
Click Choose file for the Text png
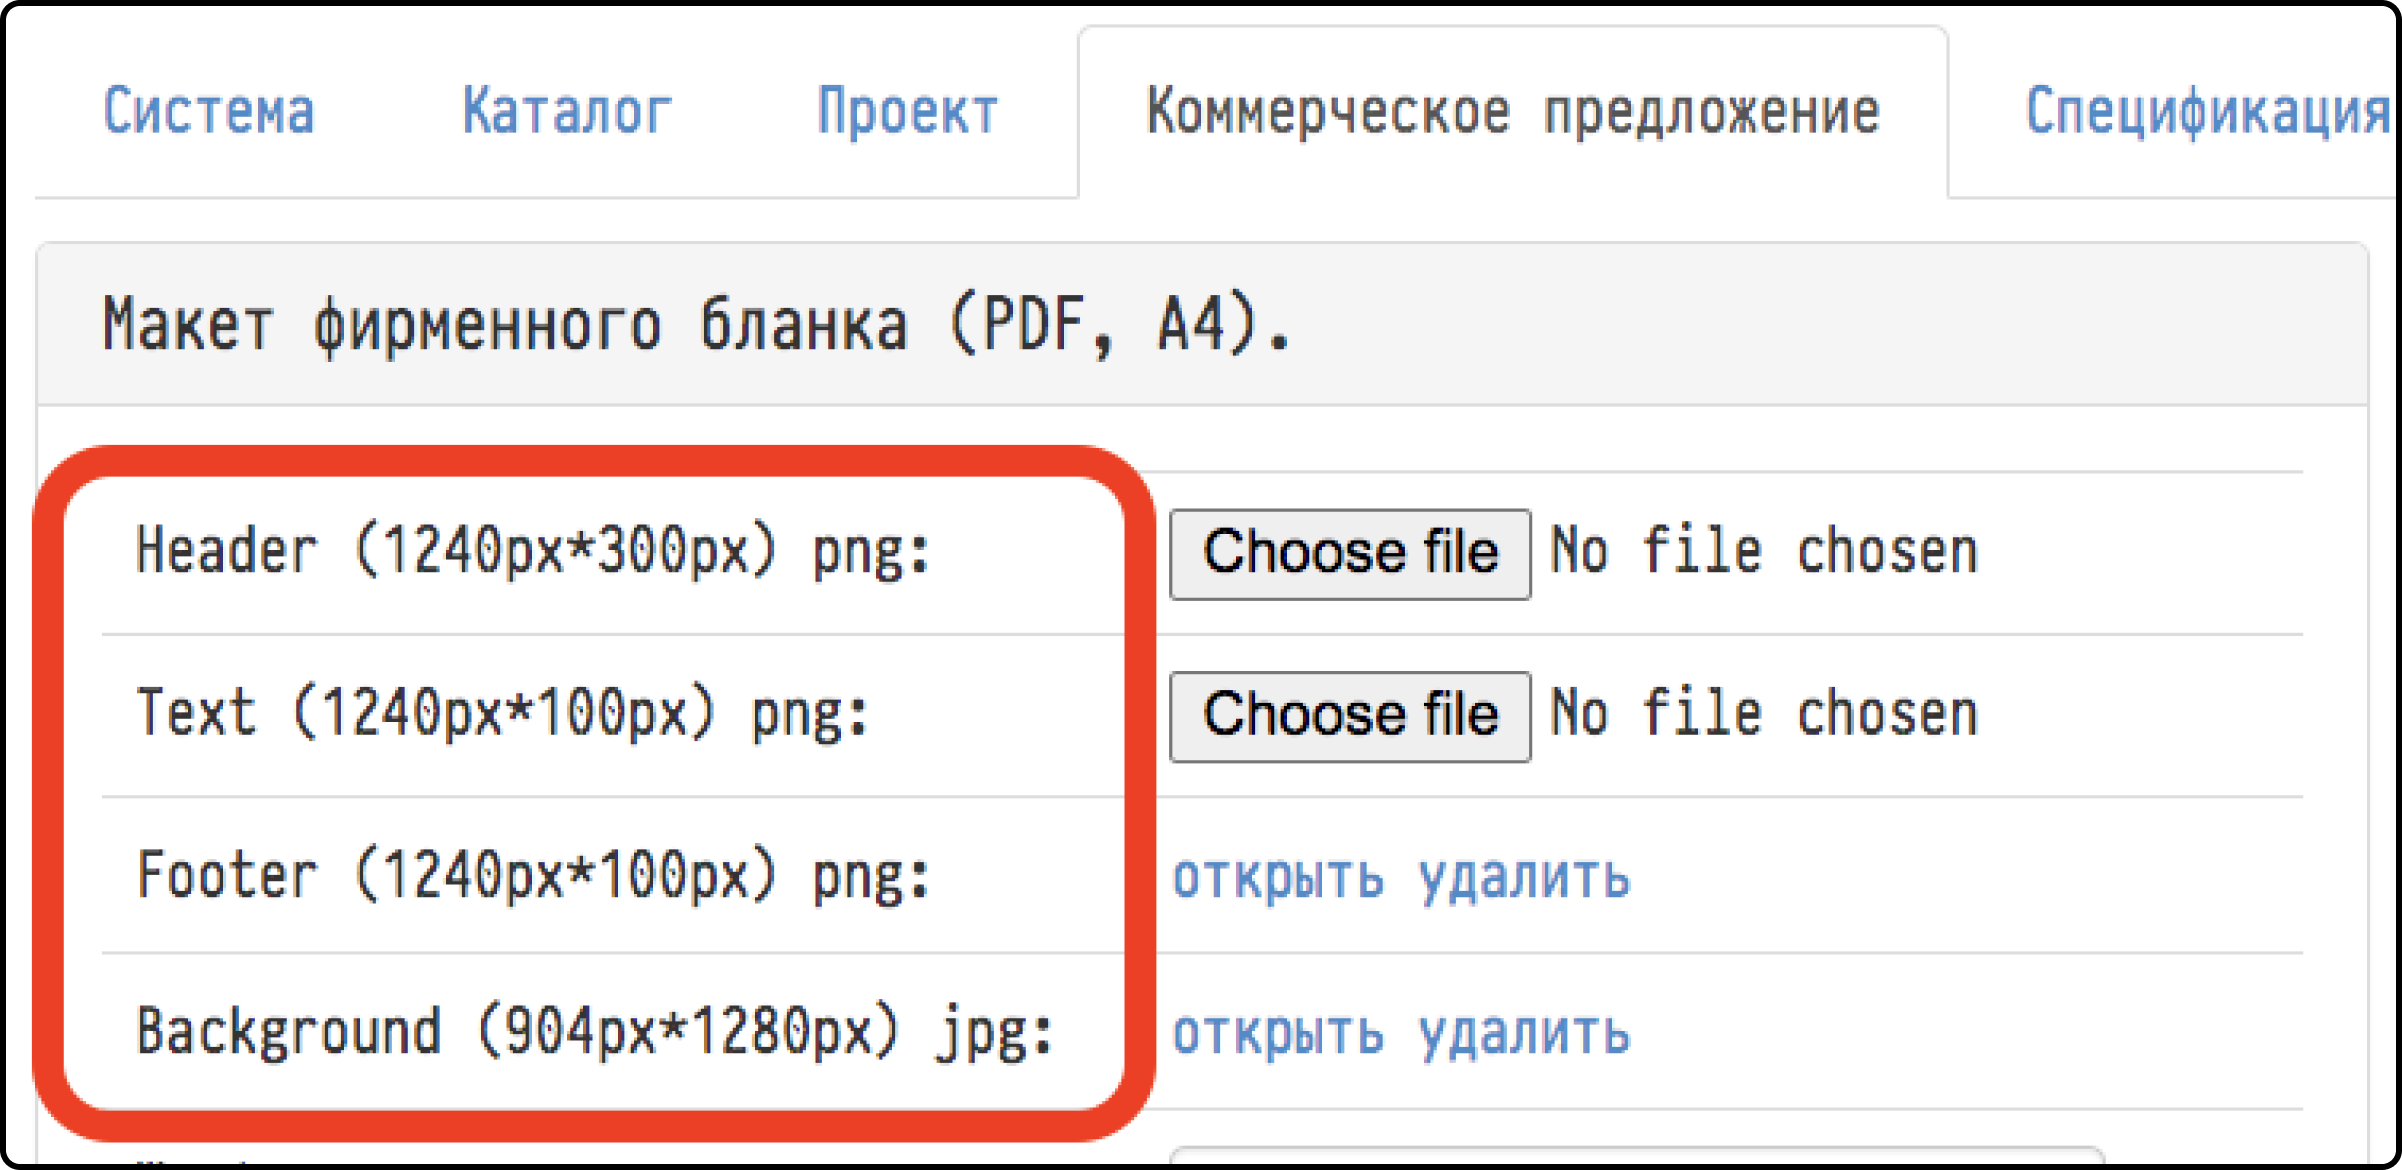(1350, 716)
